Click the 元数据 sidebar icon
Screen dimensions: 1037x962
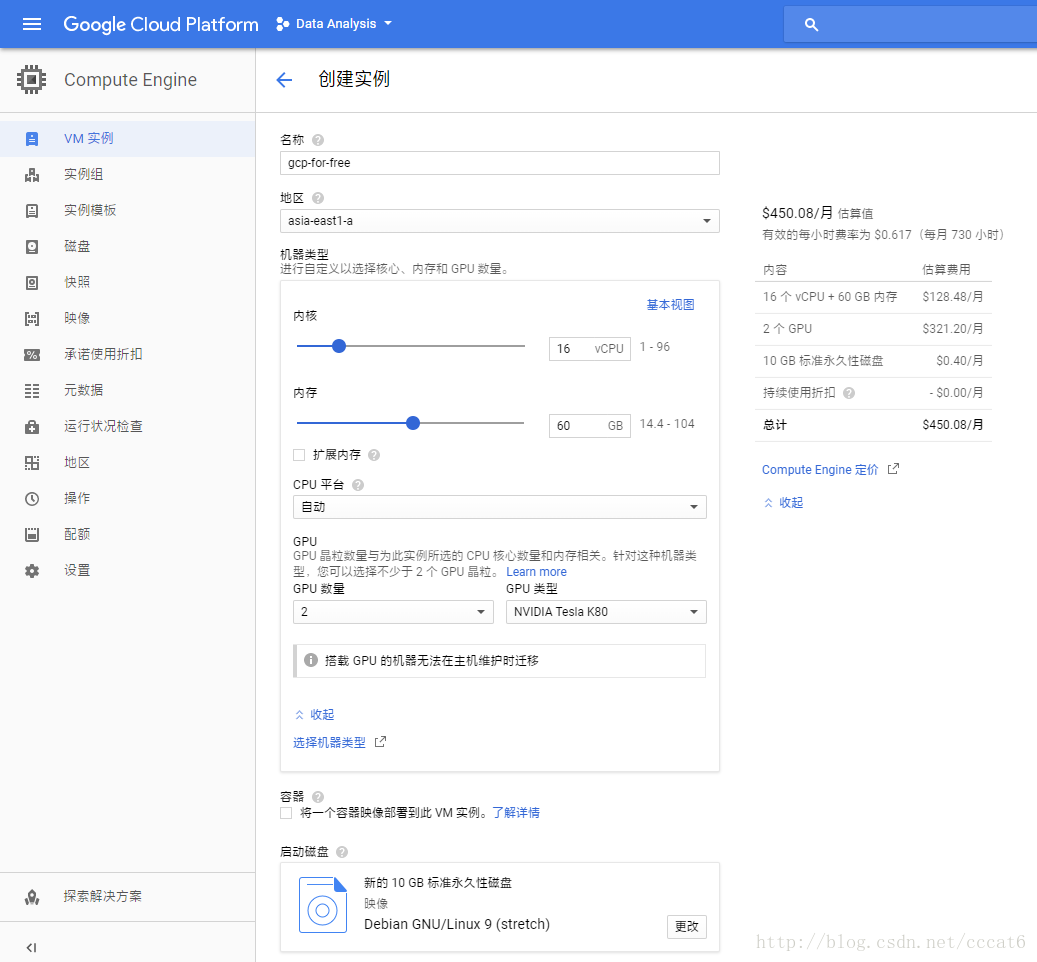point(32,391)
